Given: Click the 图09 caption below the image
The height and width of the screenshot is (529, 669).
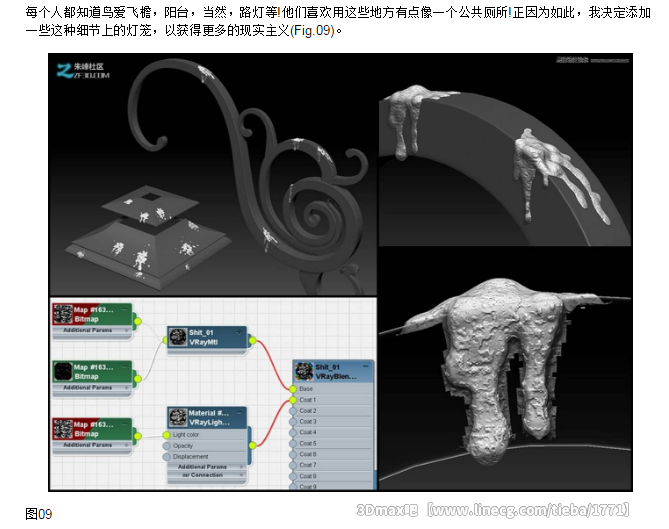Looking at the screenshot, I should [38, 514].
